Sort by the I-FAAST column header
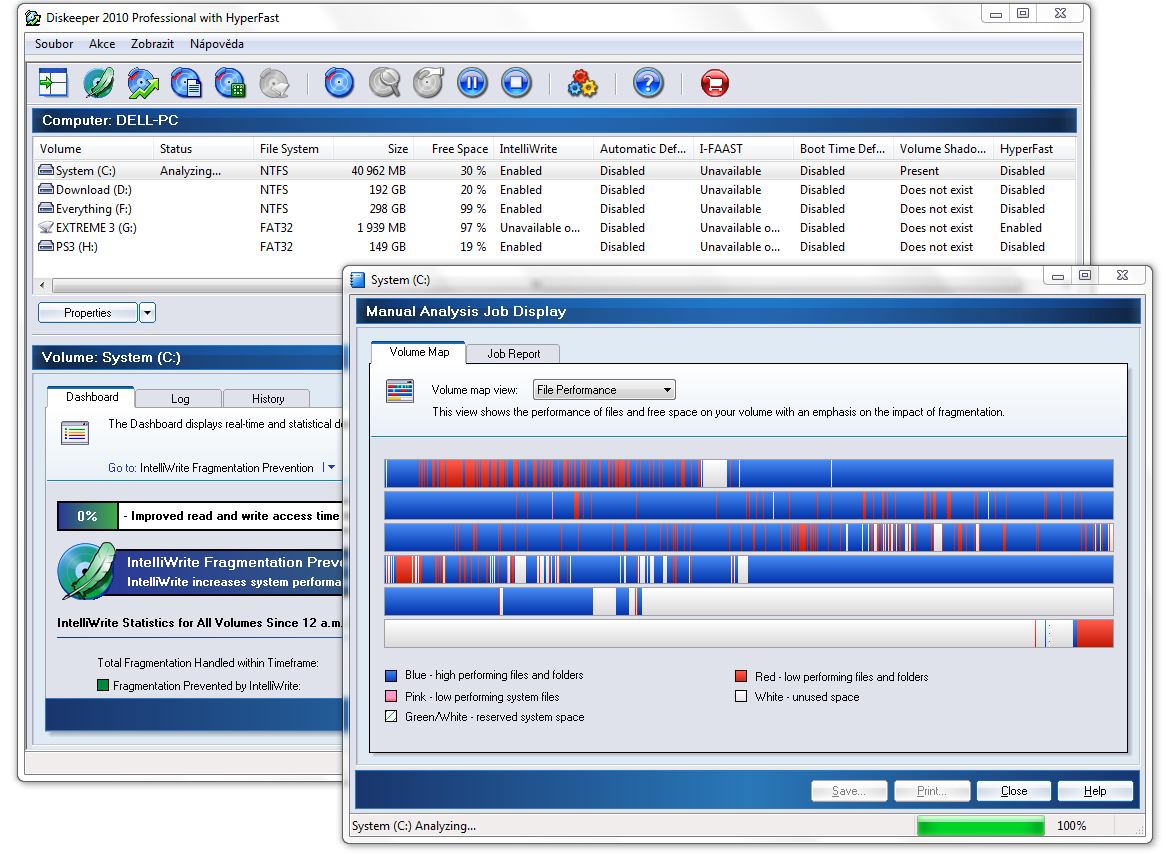Screen dimensions: 1166x854 click(743, 149)
